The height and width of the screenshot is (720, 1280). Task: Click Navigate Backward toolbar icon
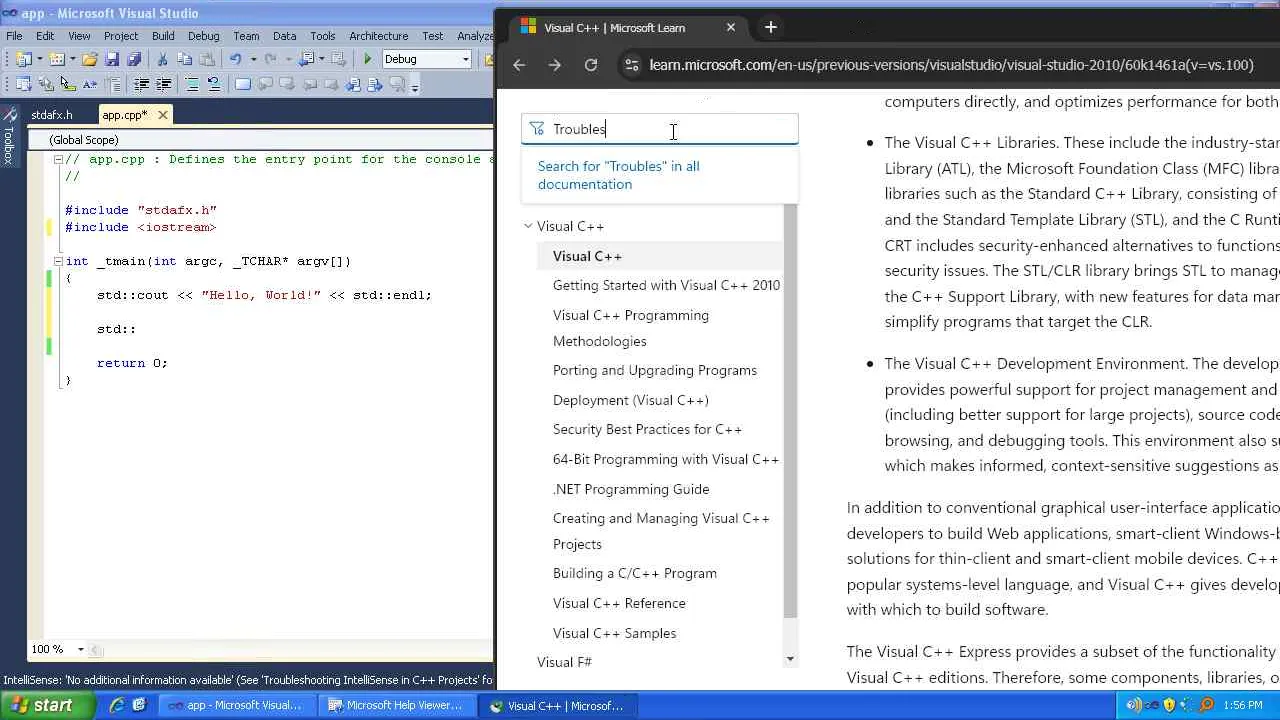pyautogui.click(x=307, y=60)
